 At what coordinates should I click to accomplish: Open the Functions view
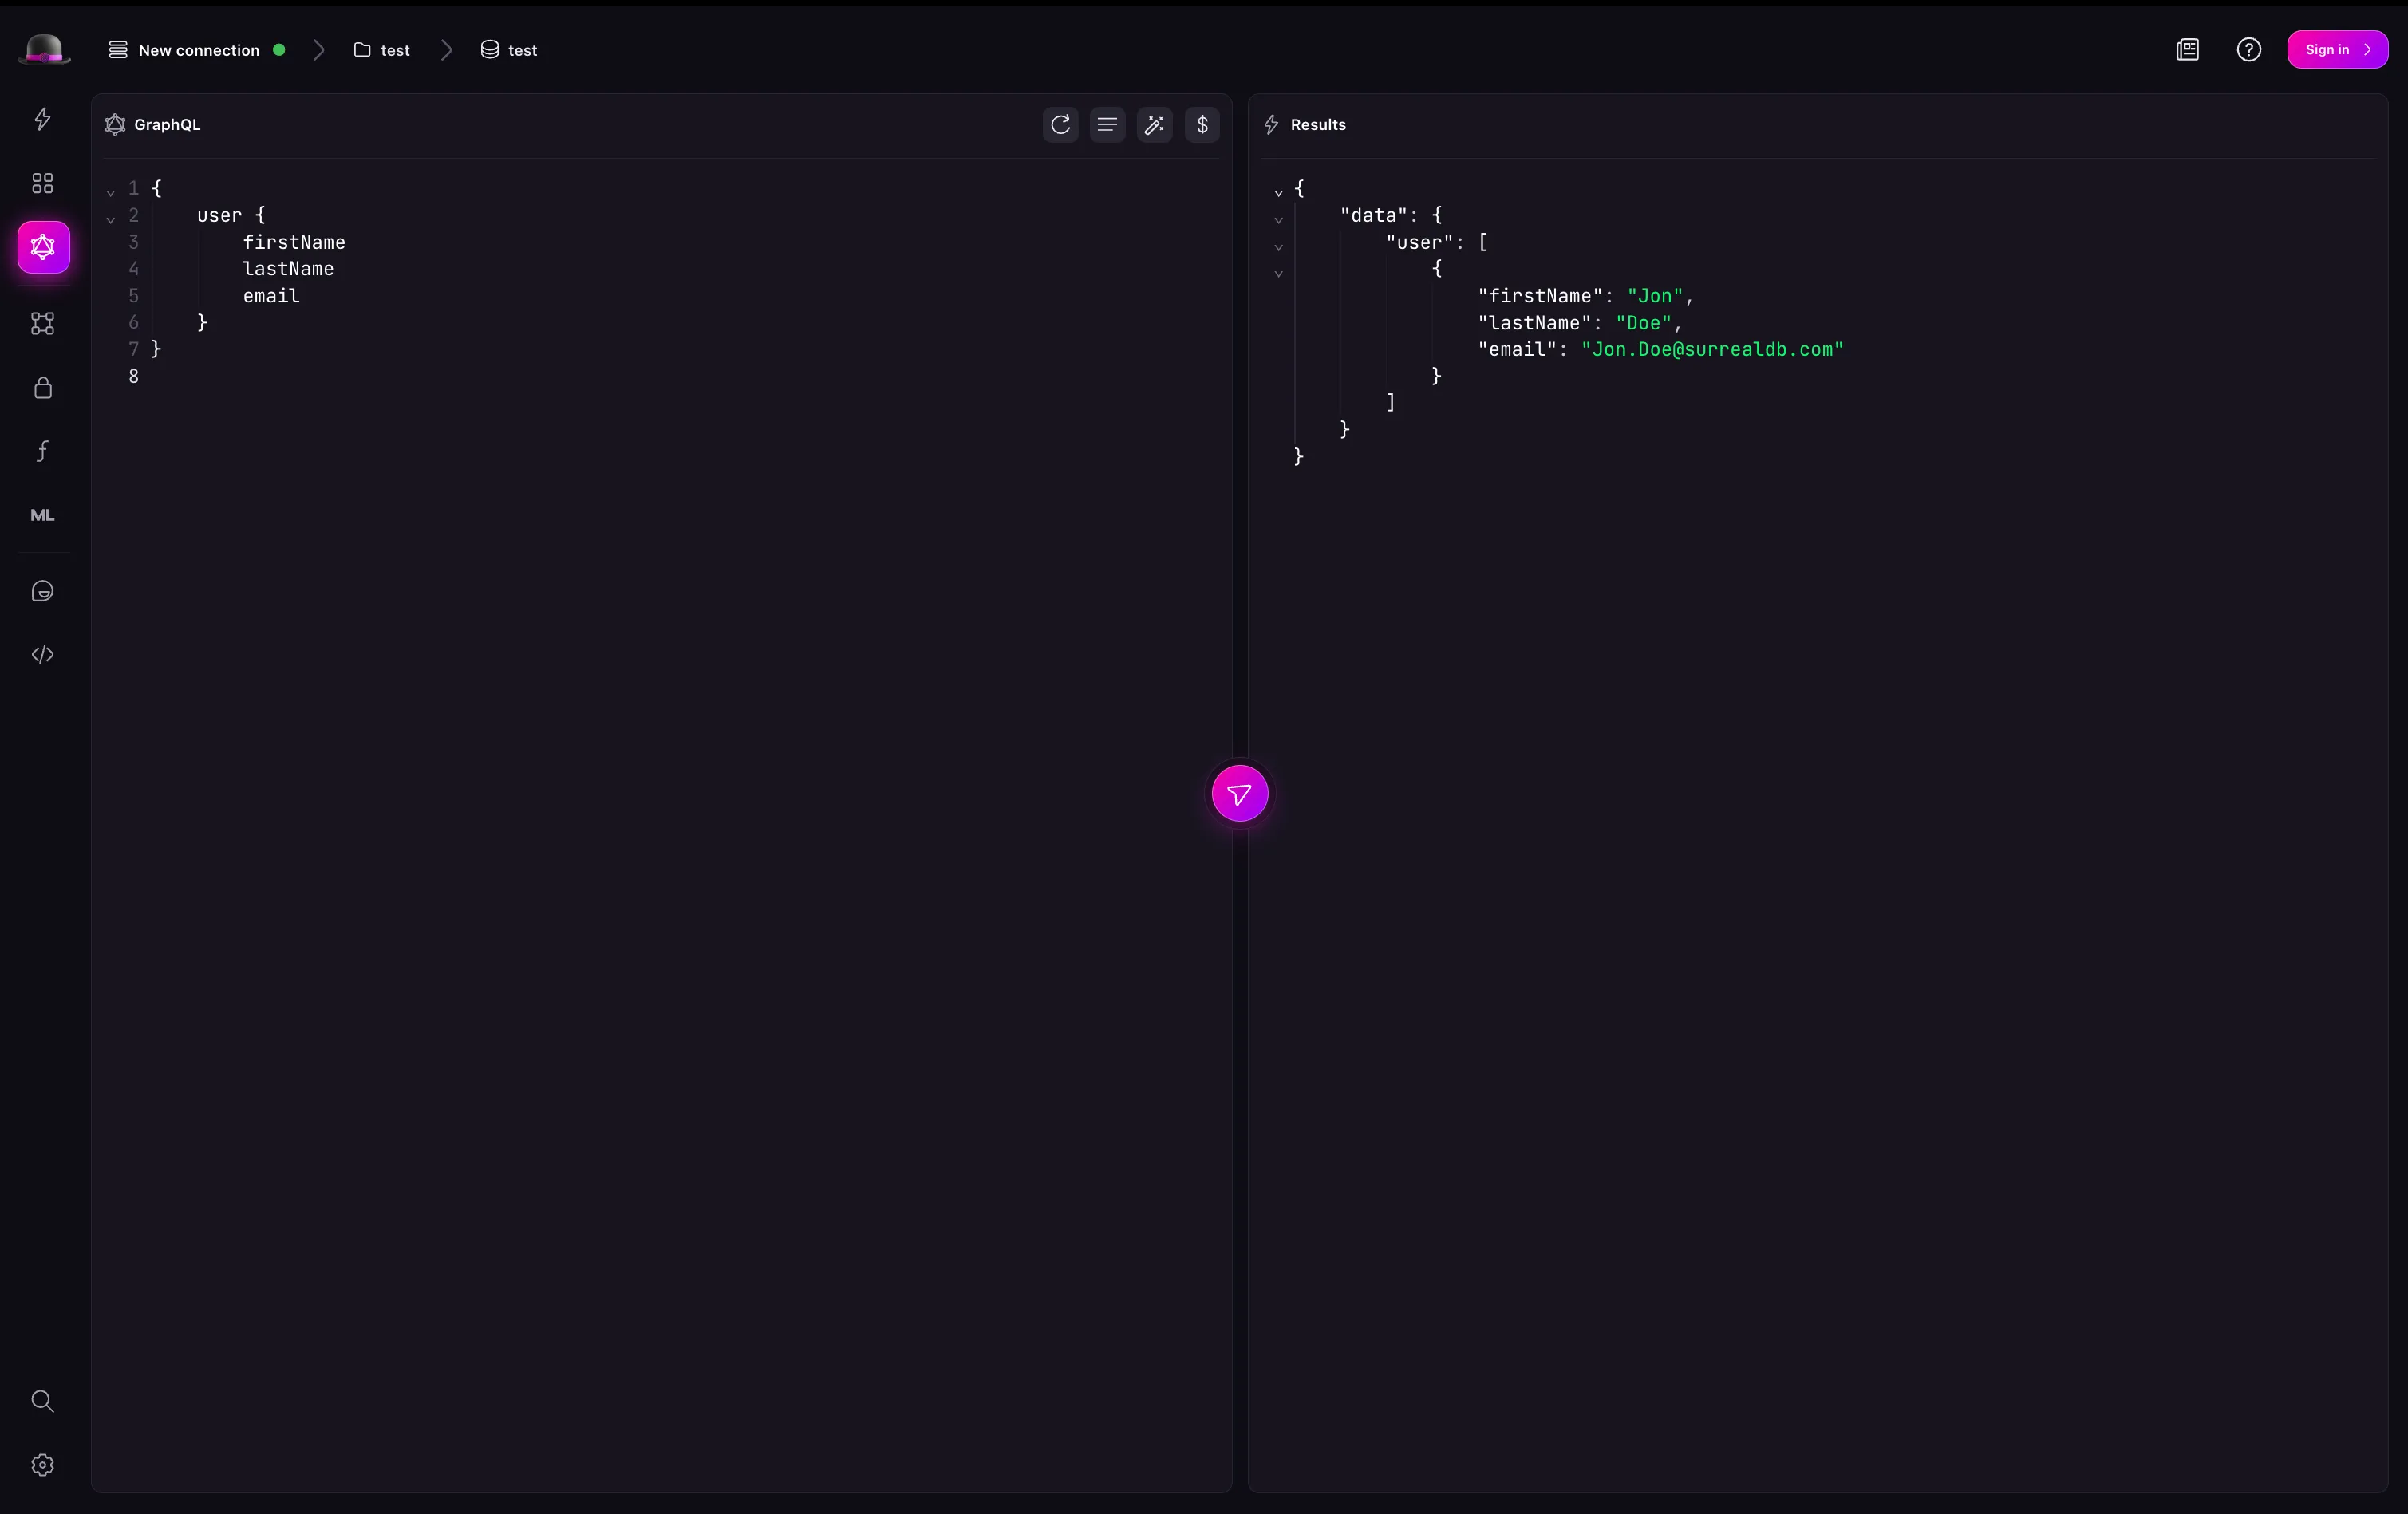tap(42, 451)
